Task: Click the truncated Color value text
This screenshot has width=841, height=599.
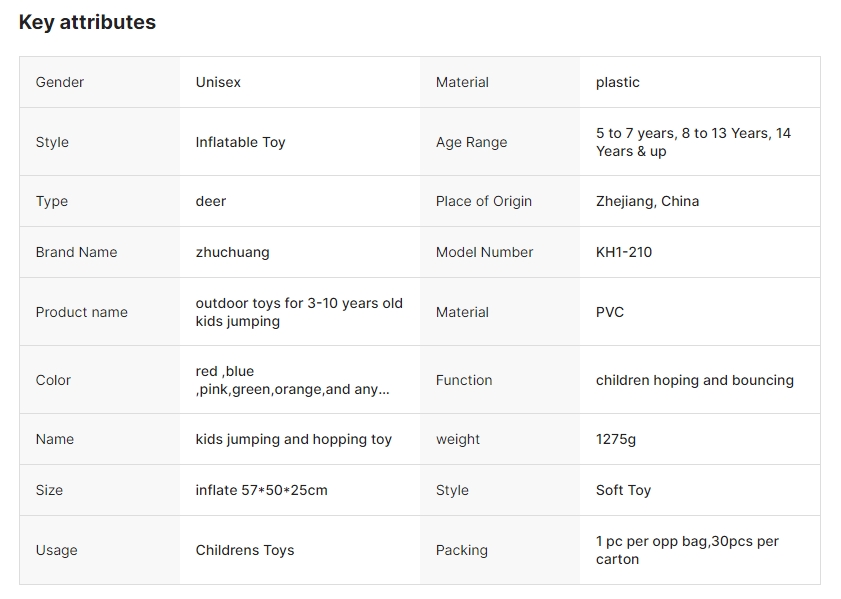Action: 292,380
